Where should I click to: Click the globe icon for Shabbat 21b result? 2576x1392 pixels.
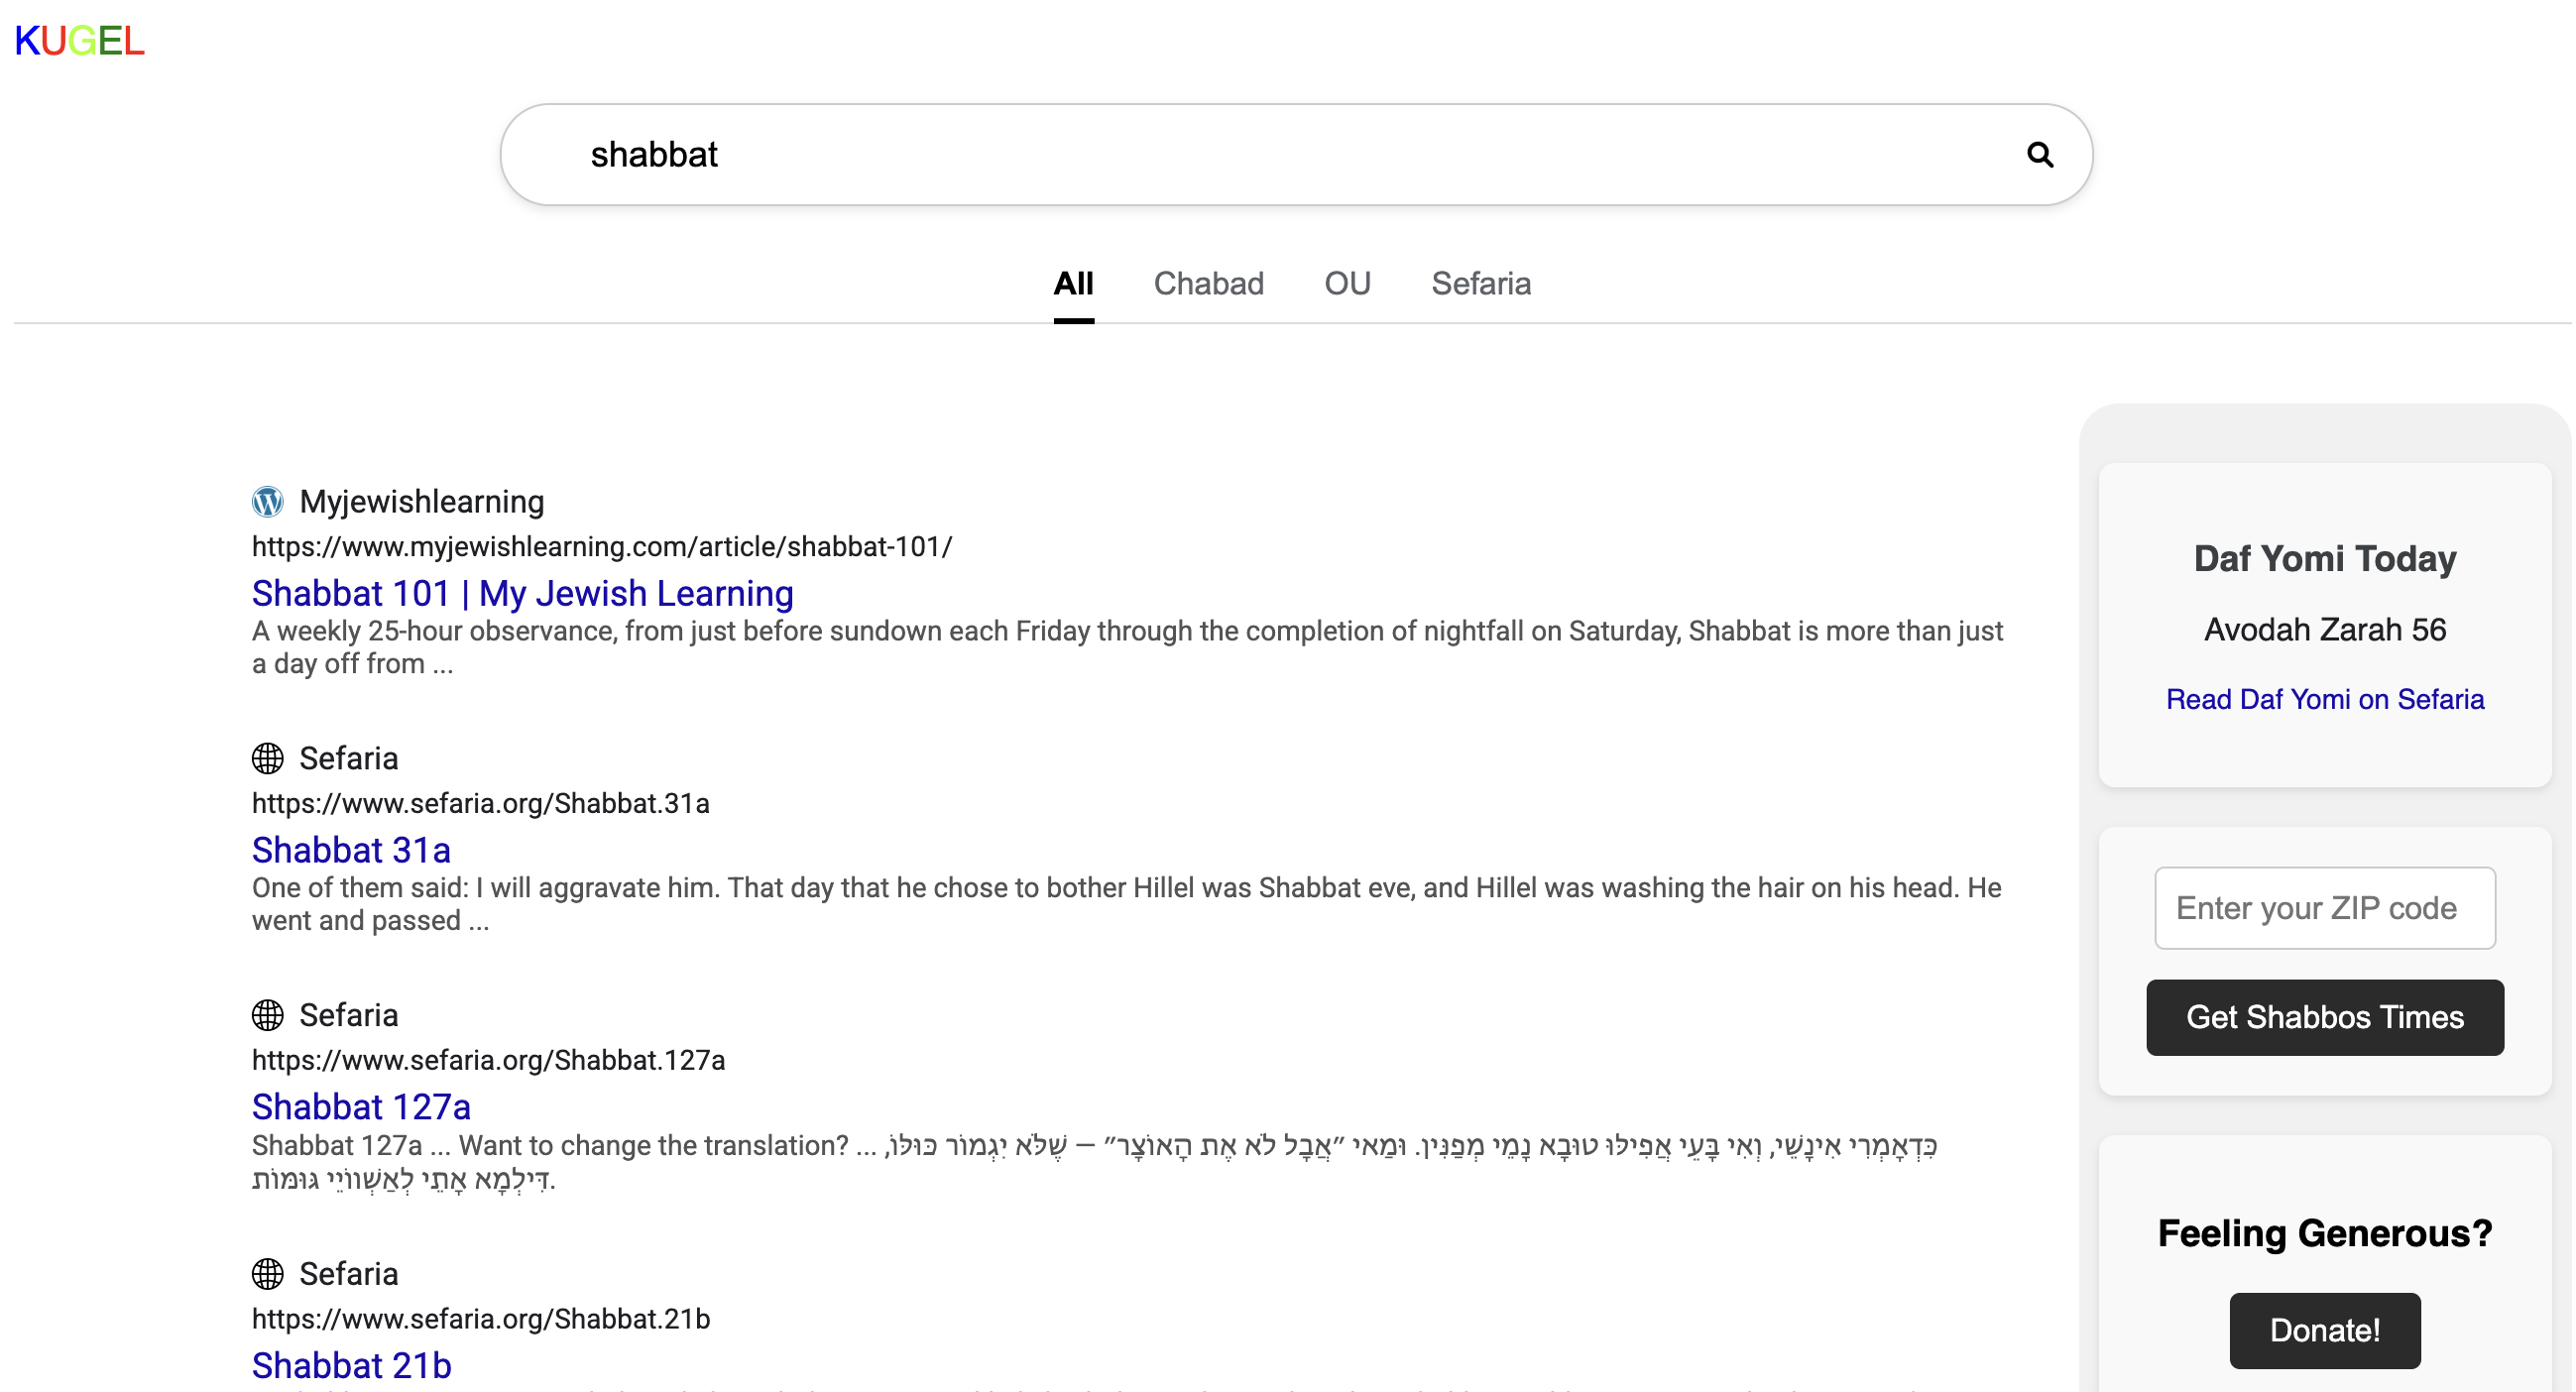click(x=268, y=1275)
